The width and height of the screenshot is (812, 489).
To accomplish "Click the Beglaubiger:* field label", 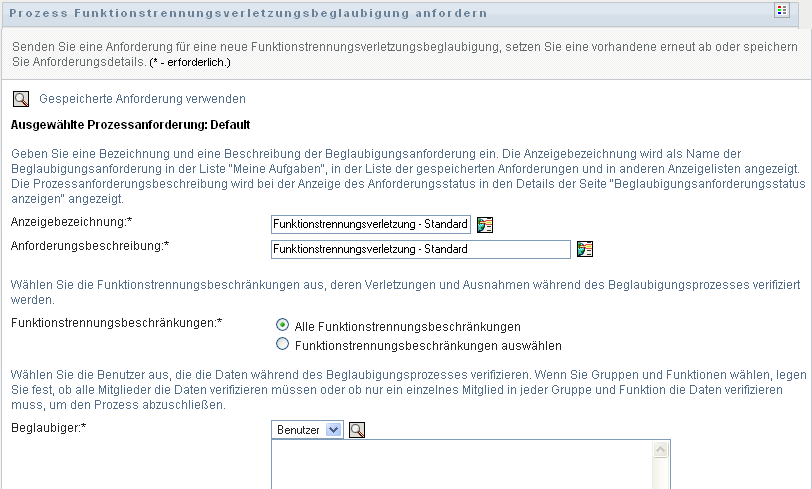I will coord(49,428).
